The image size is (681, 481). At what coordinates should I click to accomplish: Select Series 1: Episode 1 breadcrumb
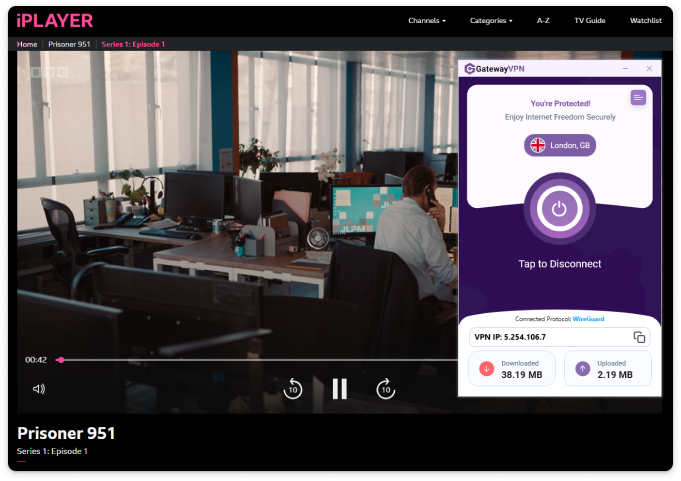[133, 44]
